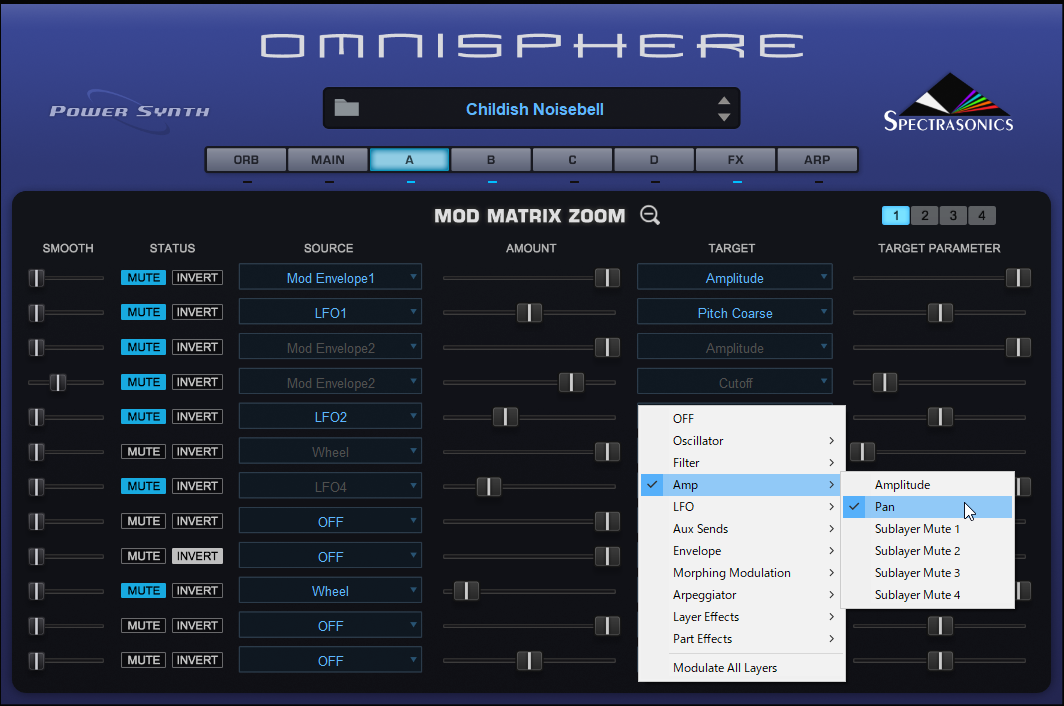Go to mod matrix page 1
Image resolution: width=1064 pixels, height=706 pixels.
point(896,215)
